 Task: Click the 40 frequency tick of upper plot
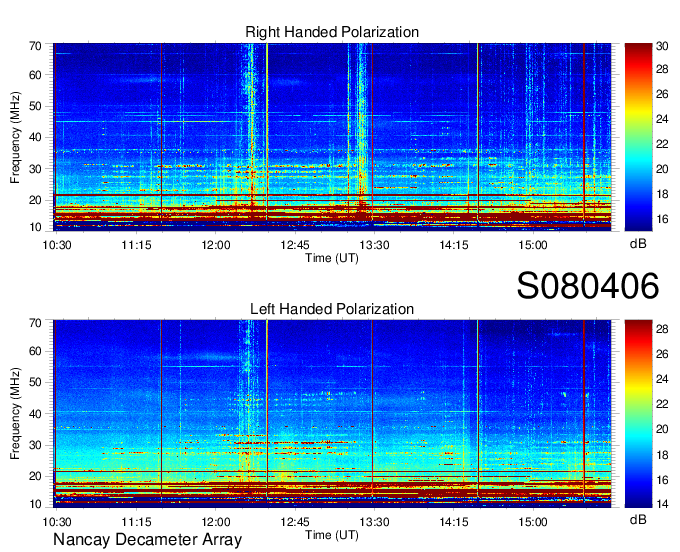[35, 137]
